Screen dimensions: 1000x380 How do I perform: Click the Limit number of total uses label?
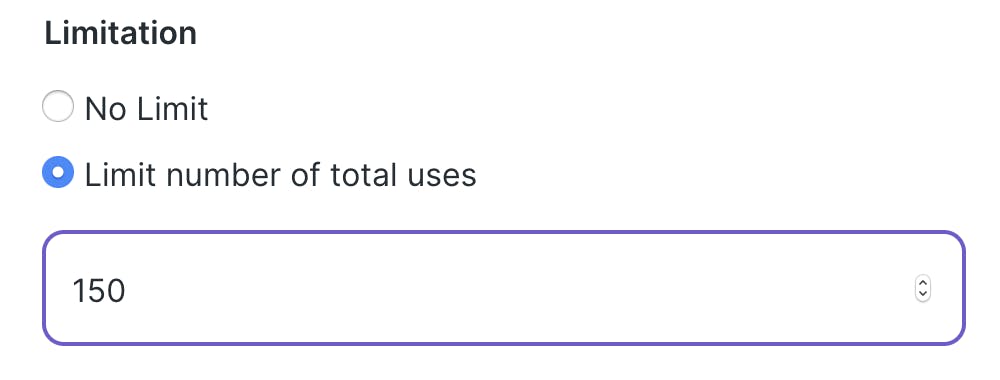point(281,175)
